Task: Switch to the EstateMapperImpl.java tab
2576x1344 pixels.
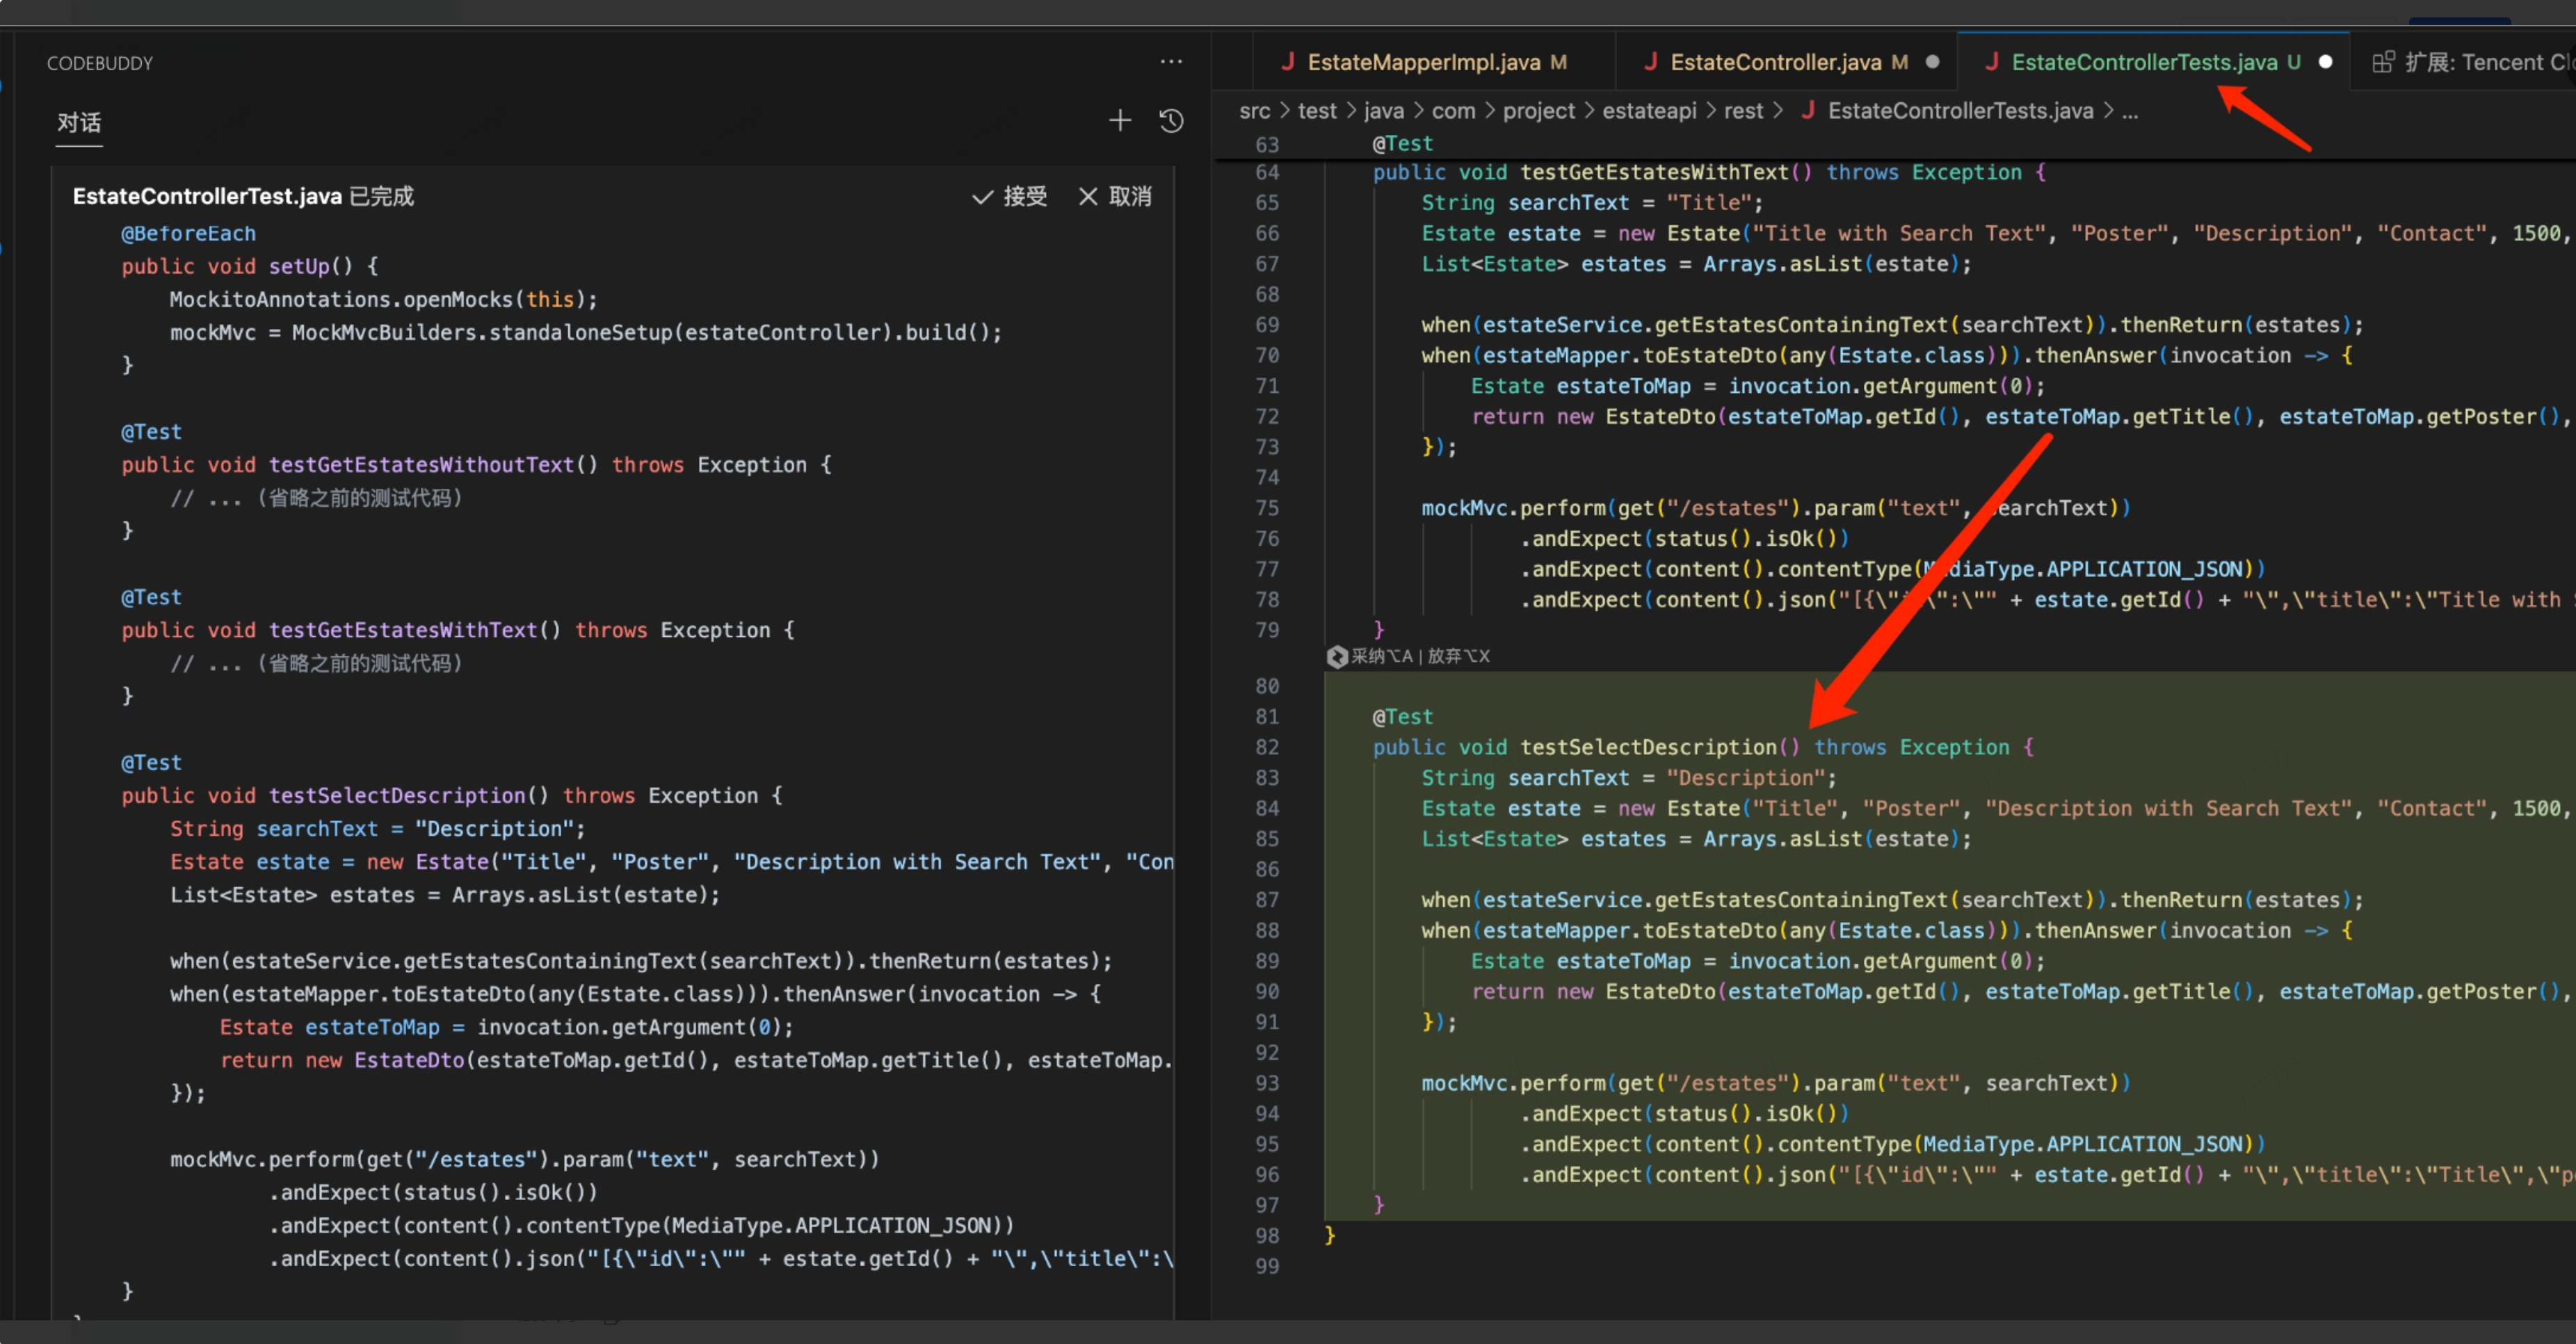Action: tap(1423, 62)
